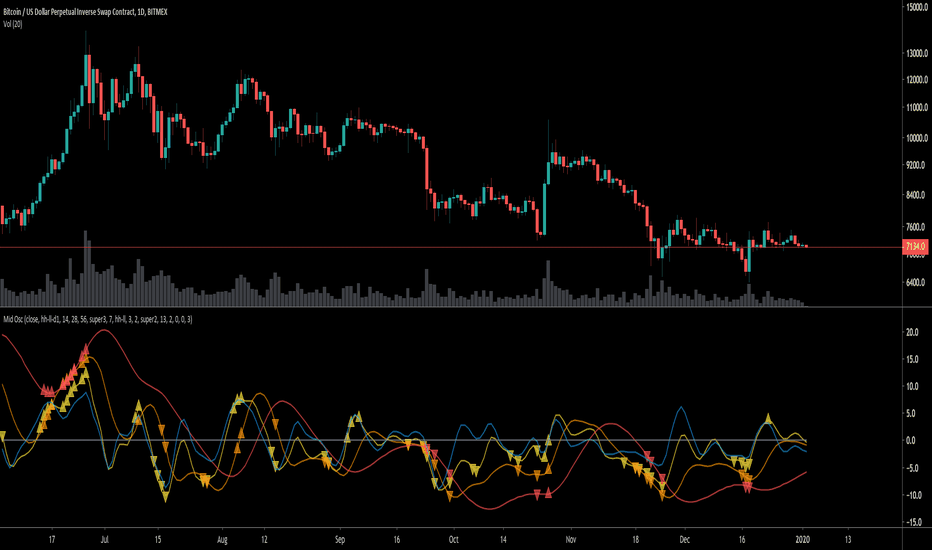Image resolution: width=932 pixels, height=550 pixels.
Task: Click the 17 date before Jul
Action: [x=52, y=540]
